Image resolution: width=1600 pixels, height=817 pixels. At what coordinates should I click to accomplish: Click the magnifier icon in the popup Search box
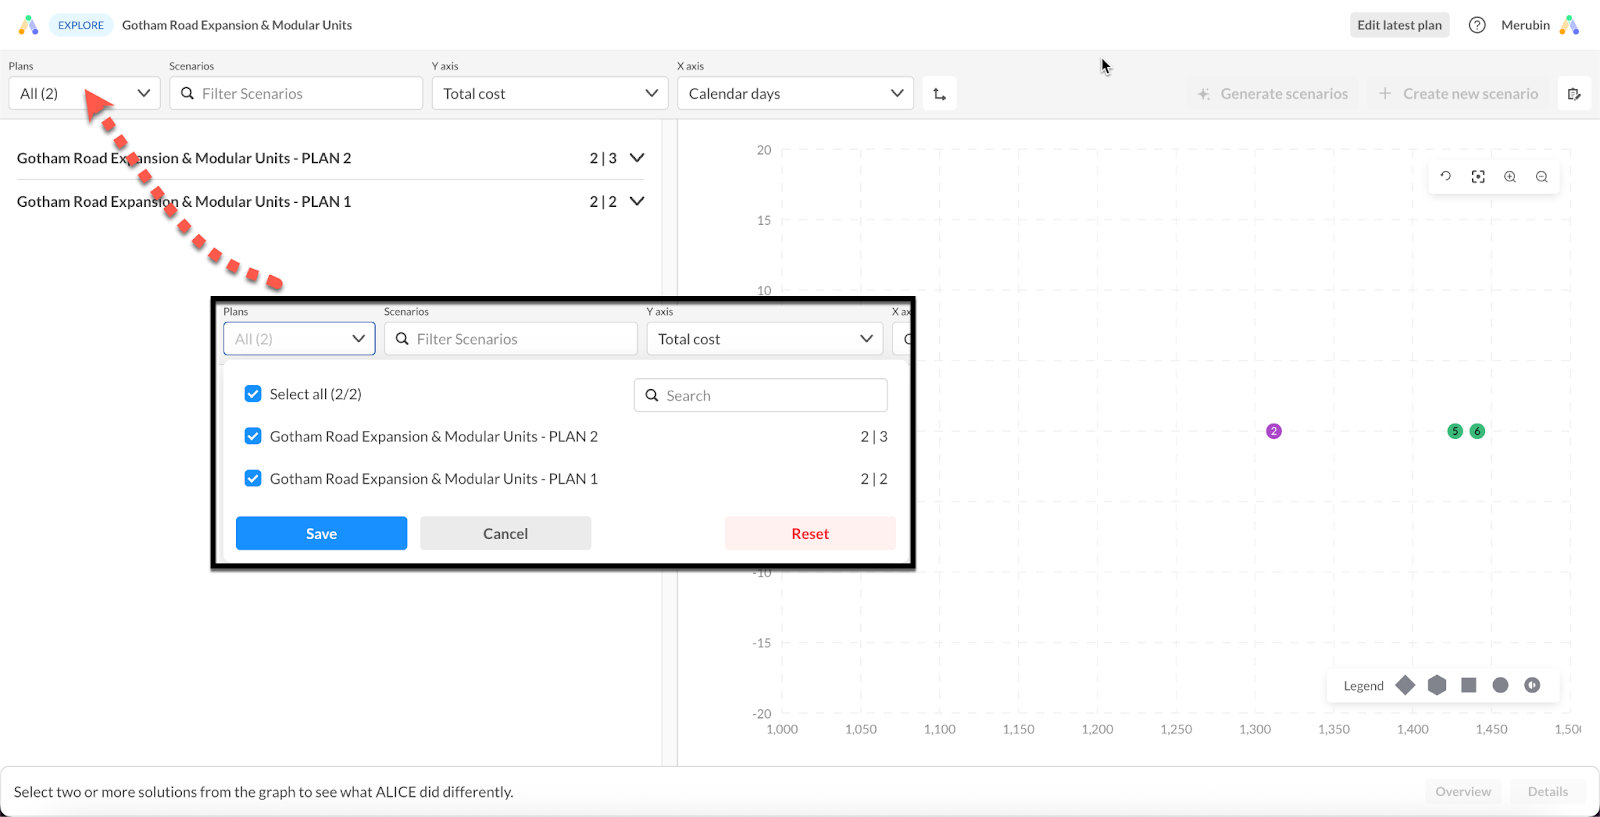(652, 395)
